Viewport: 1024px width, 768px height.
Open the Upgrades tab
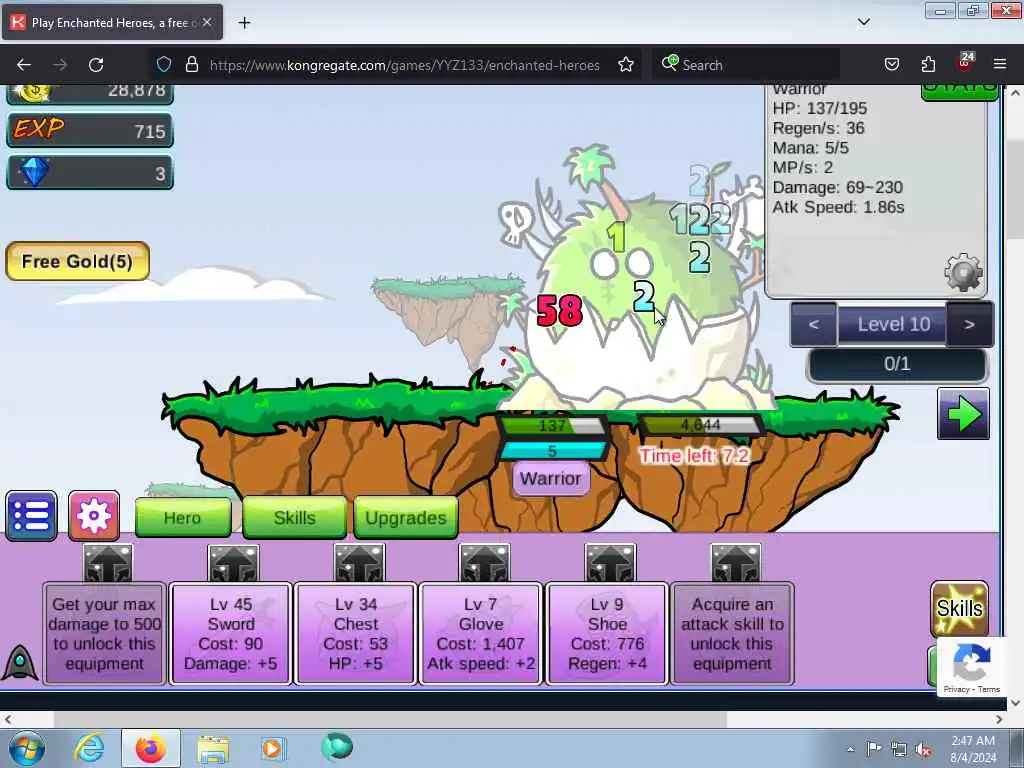click(406, 518)
